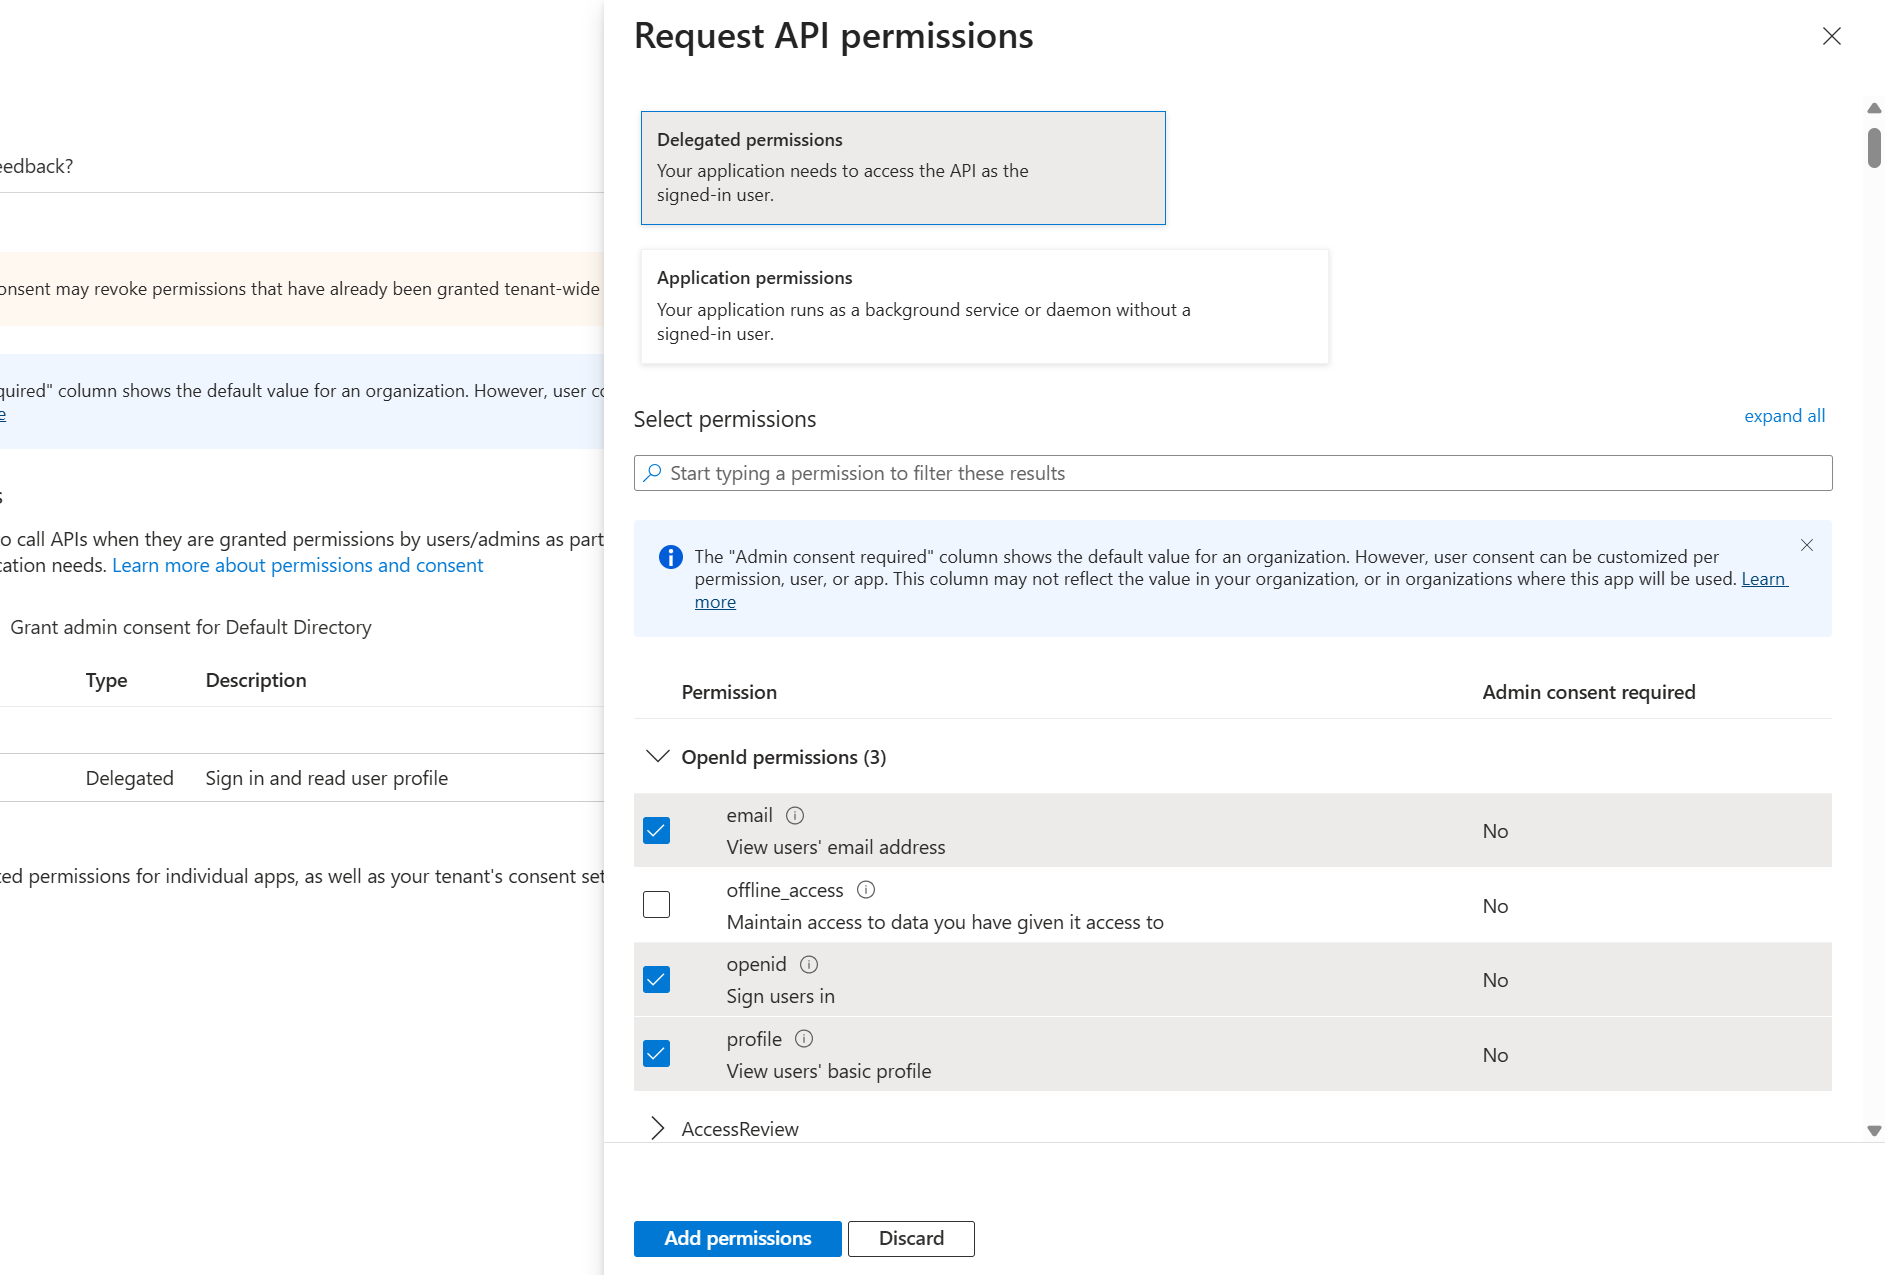Image resolution: width=1885 pixels, height=1275 pixels.
Task: Collapse the OpenId permissions section
Action: tap(657, 757)
